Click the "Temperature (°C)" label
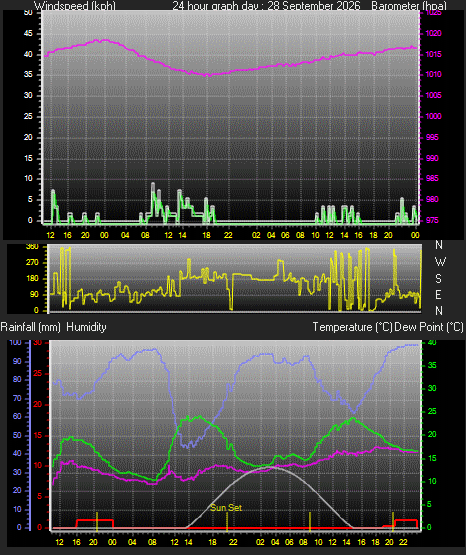 click(x=352, y=327)
